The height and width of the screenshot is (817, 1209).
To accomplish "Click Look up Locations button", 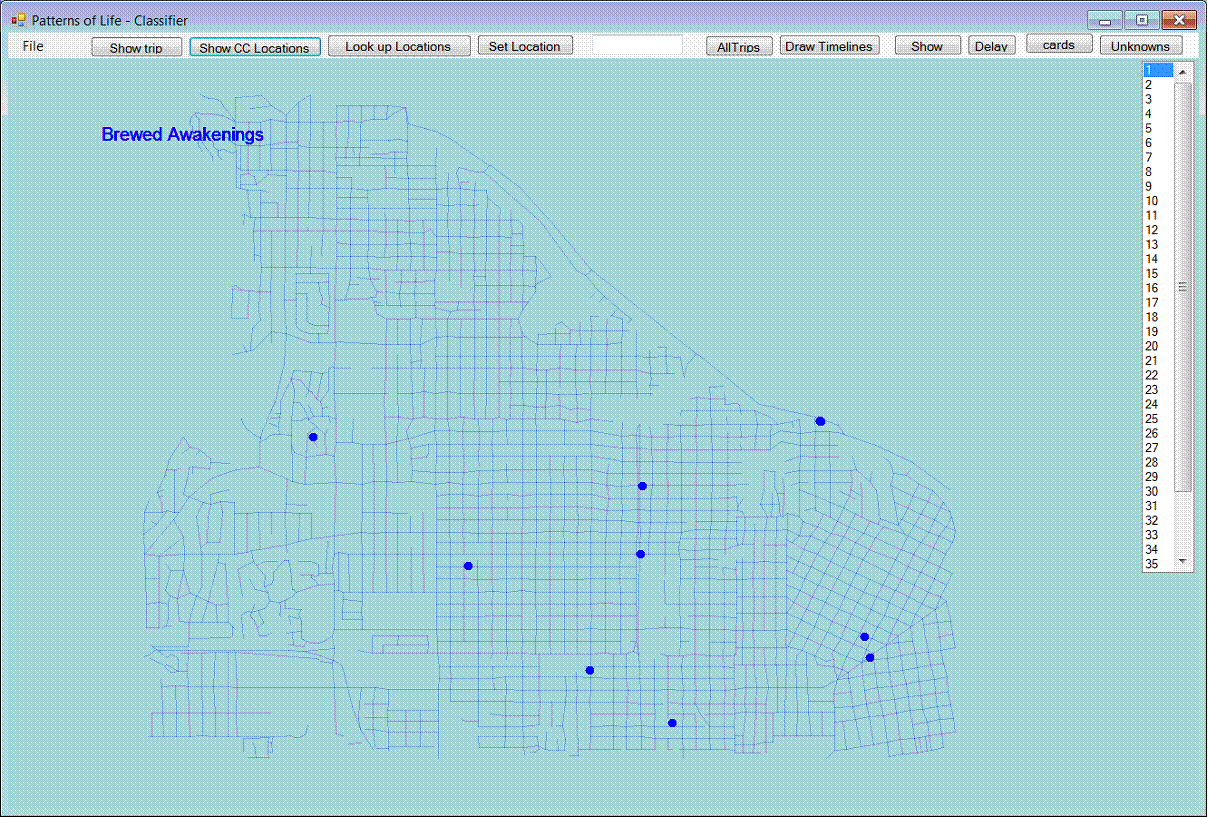I will coord(398,46).
